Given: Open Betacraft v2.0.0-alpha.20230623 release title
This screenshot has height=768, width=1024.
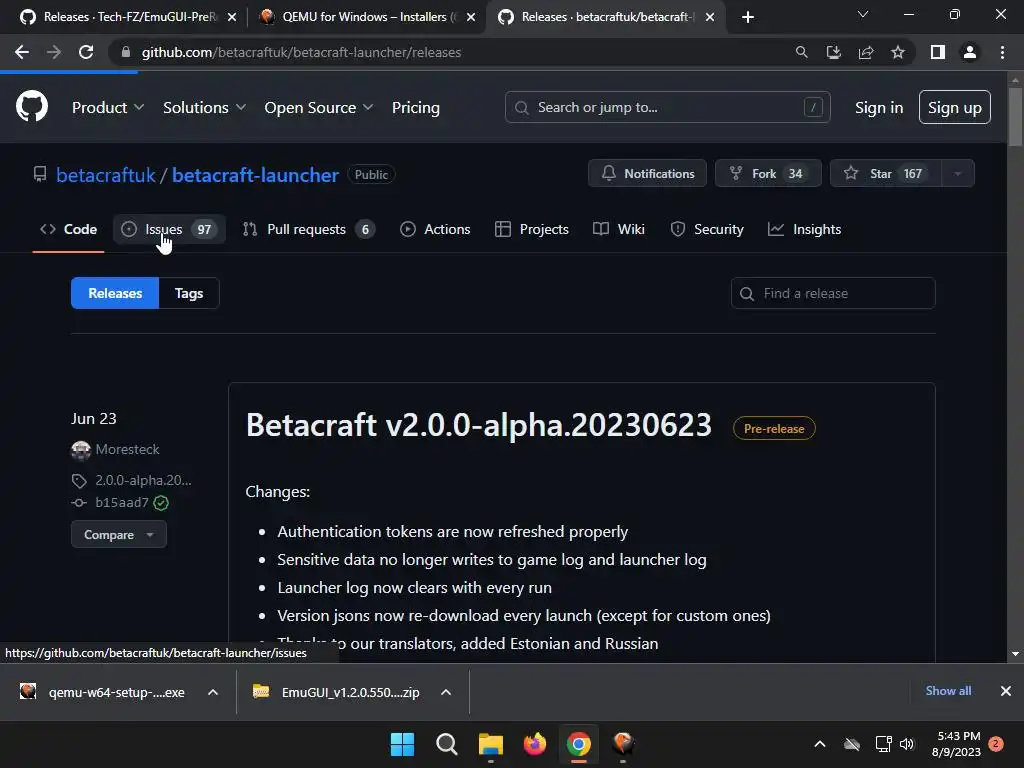Looking at the screenshot, I should [479, 425].
